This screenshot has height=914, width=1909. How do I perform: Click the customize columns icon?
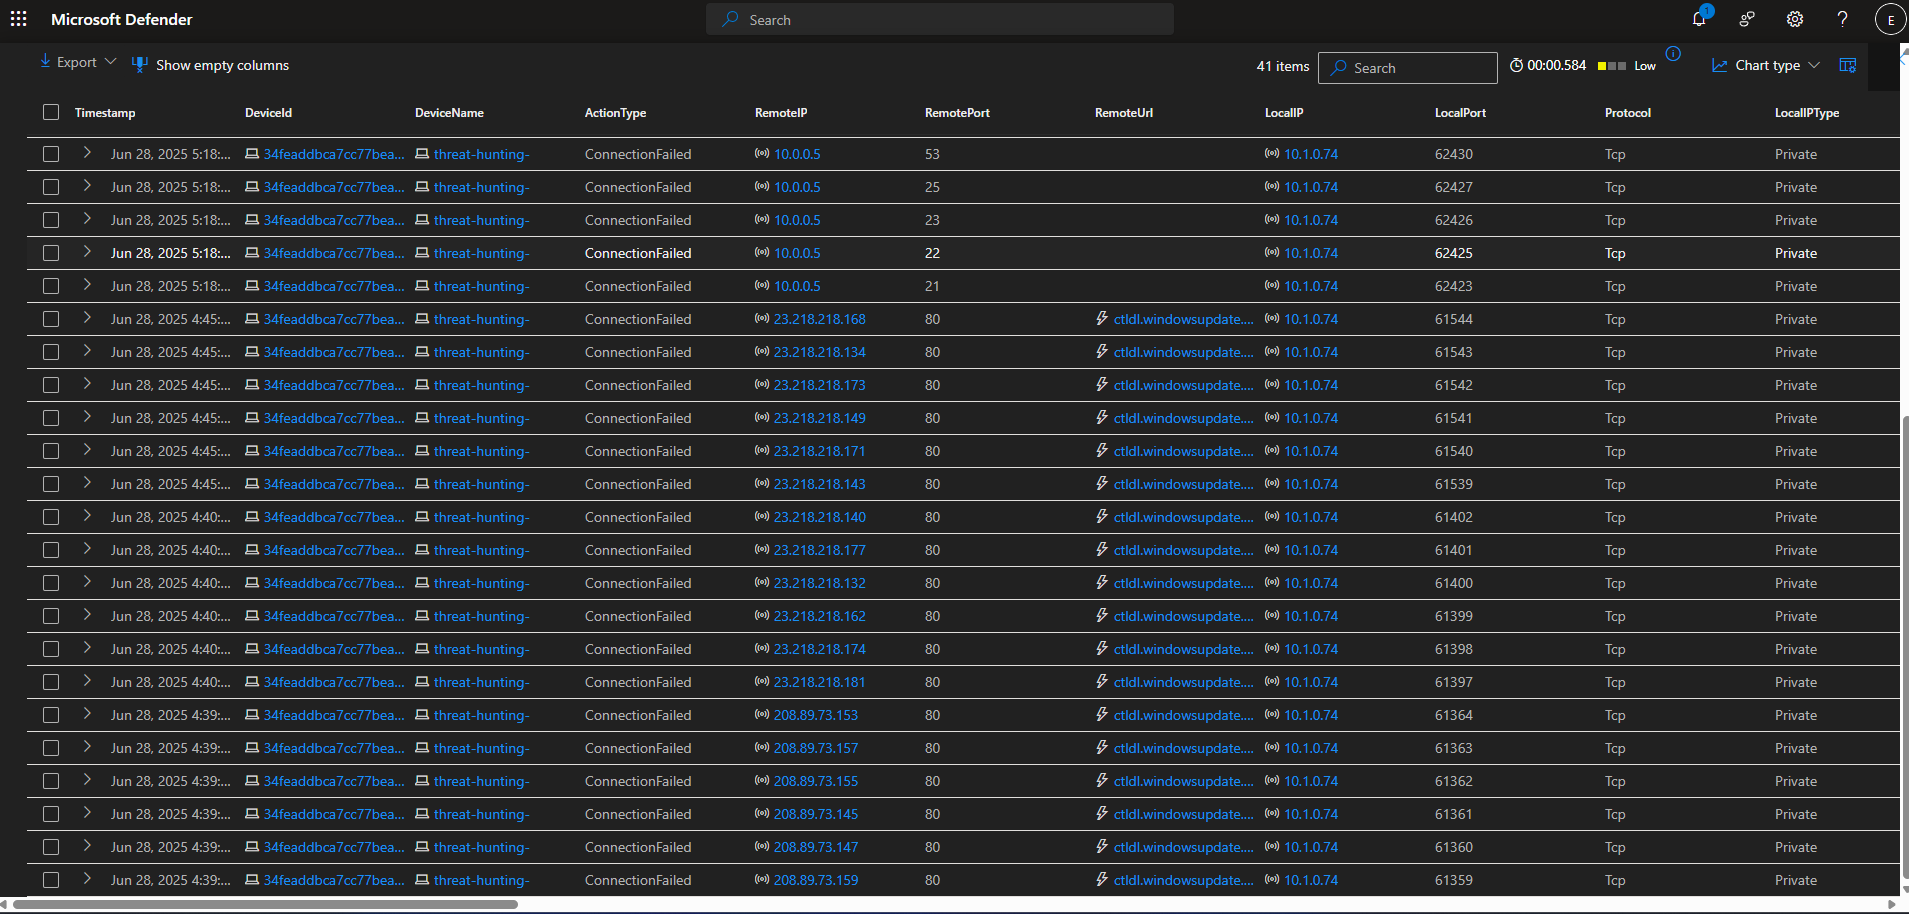(x=1848, y=65)
